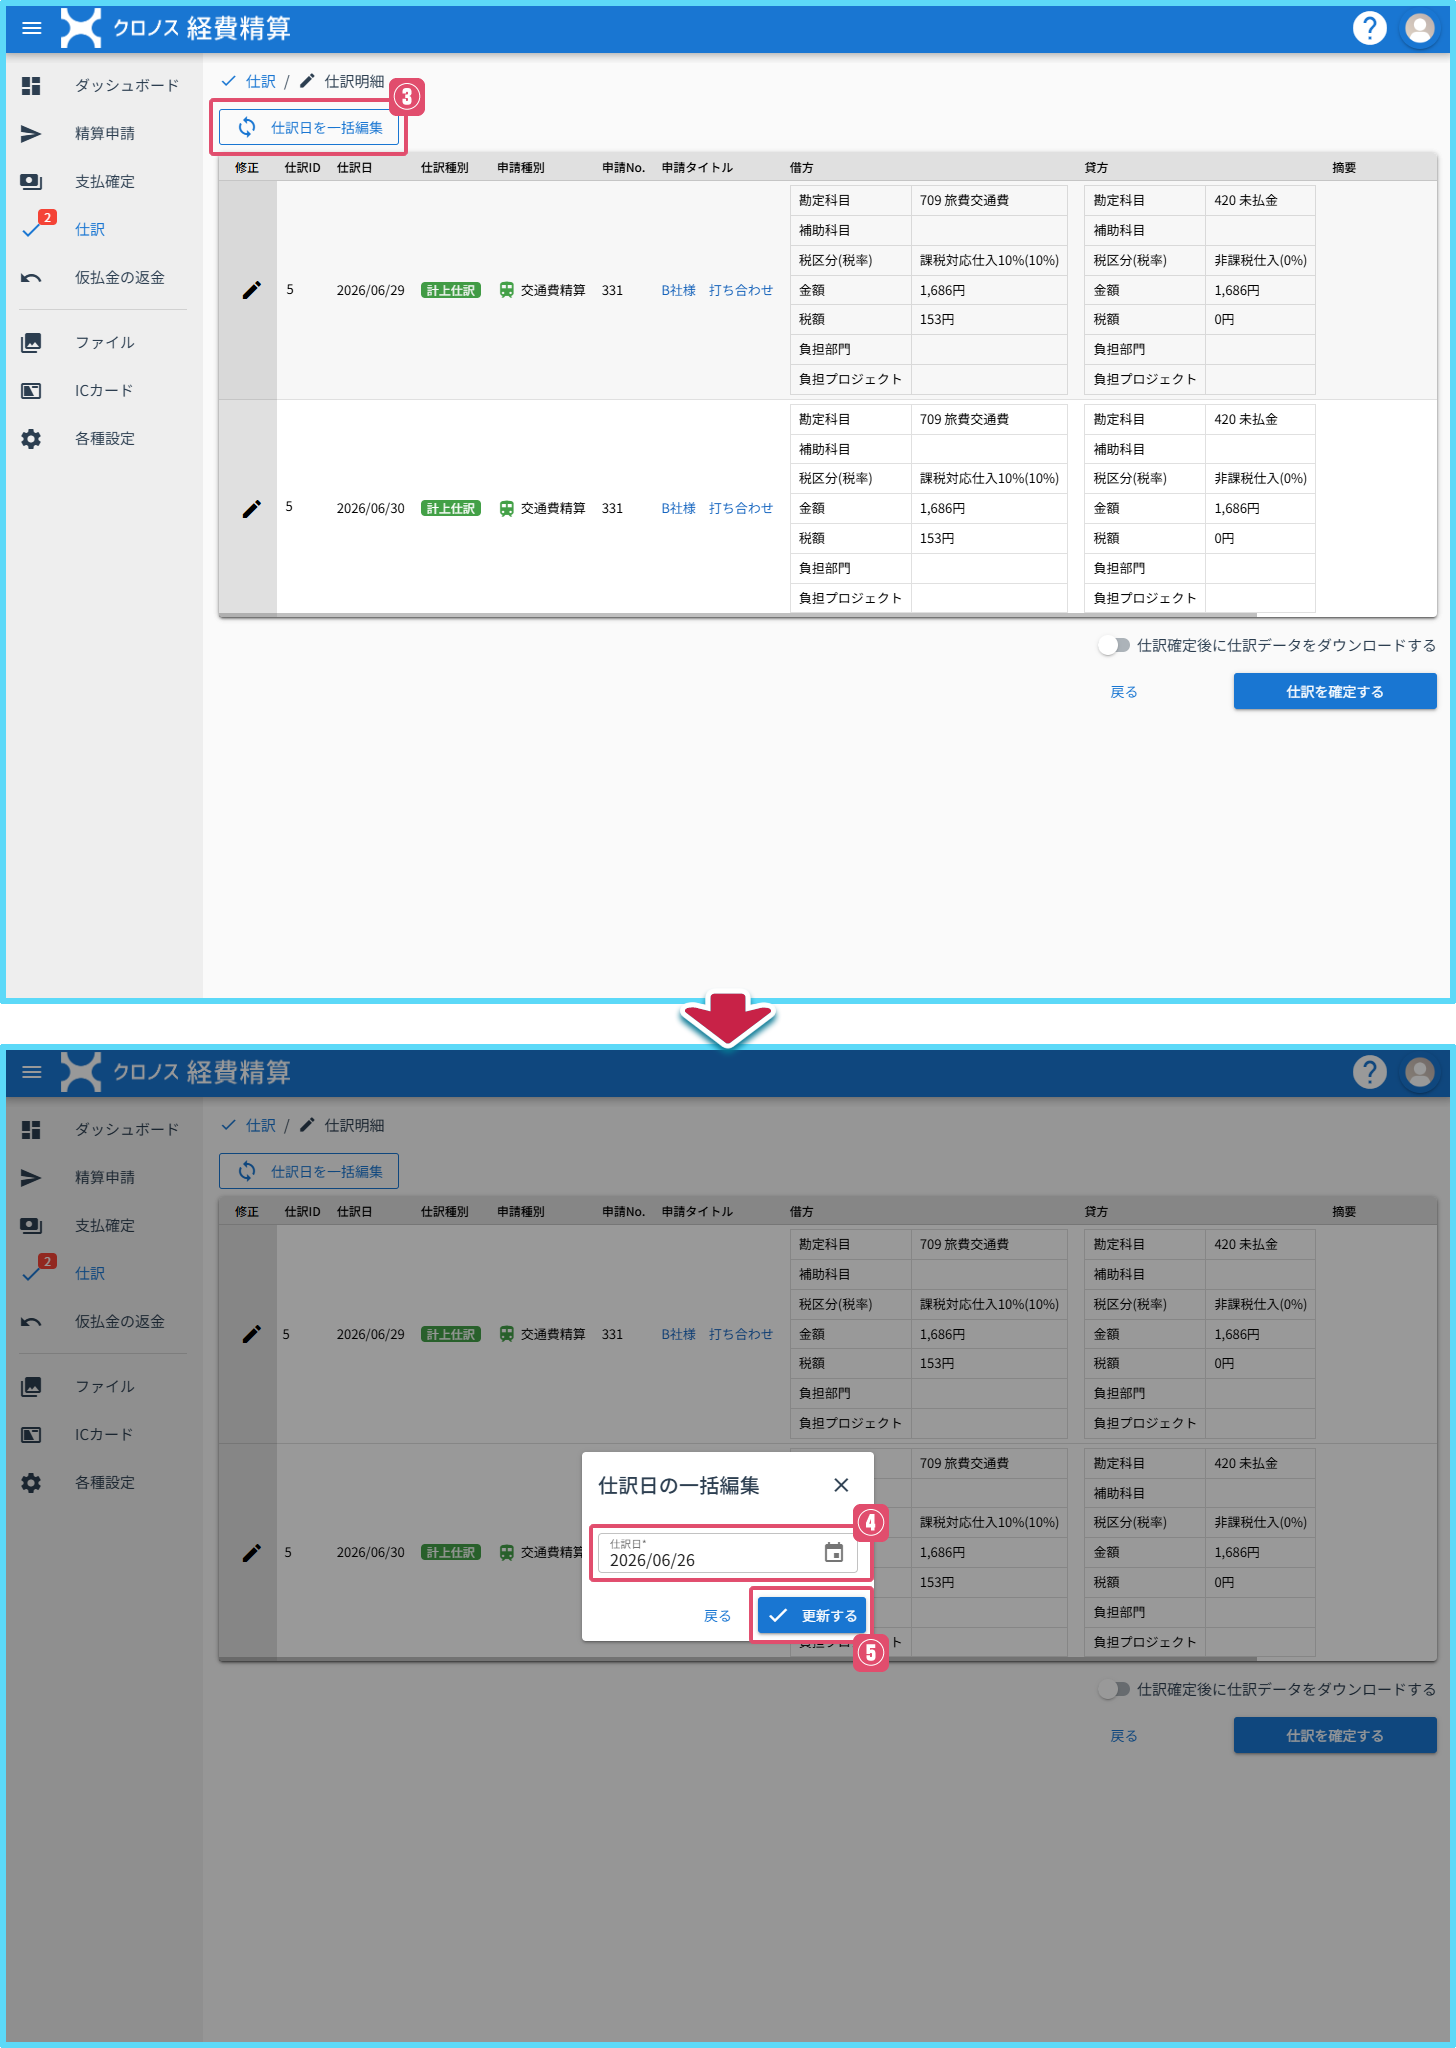Click the calendar icon in the 仕訳日 date field

834,1552
